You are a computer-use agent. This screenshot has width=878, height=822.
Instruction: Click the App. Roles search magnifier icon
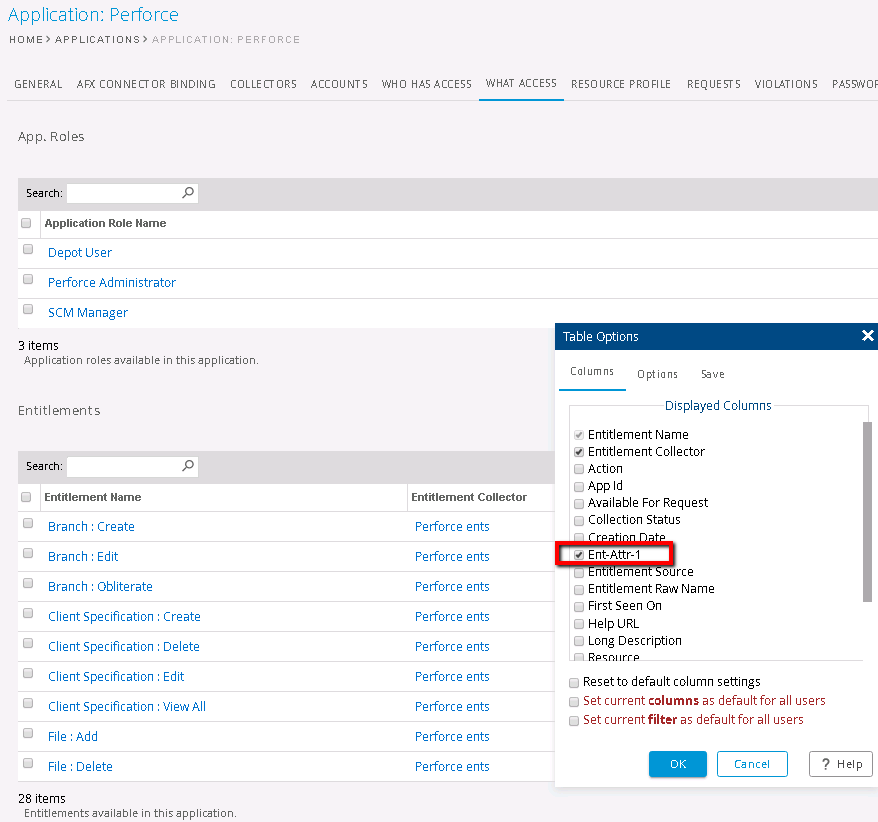(188, 193)
